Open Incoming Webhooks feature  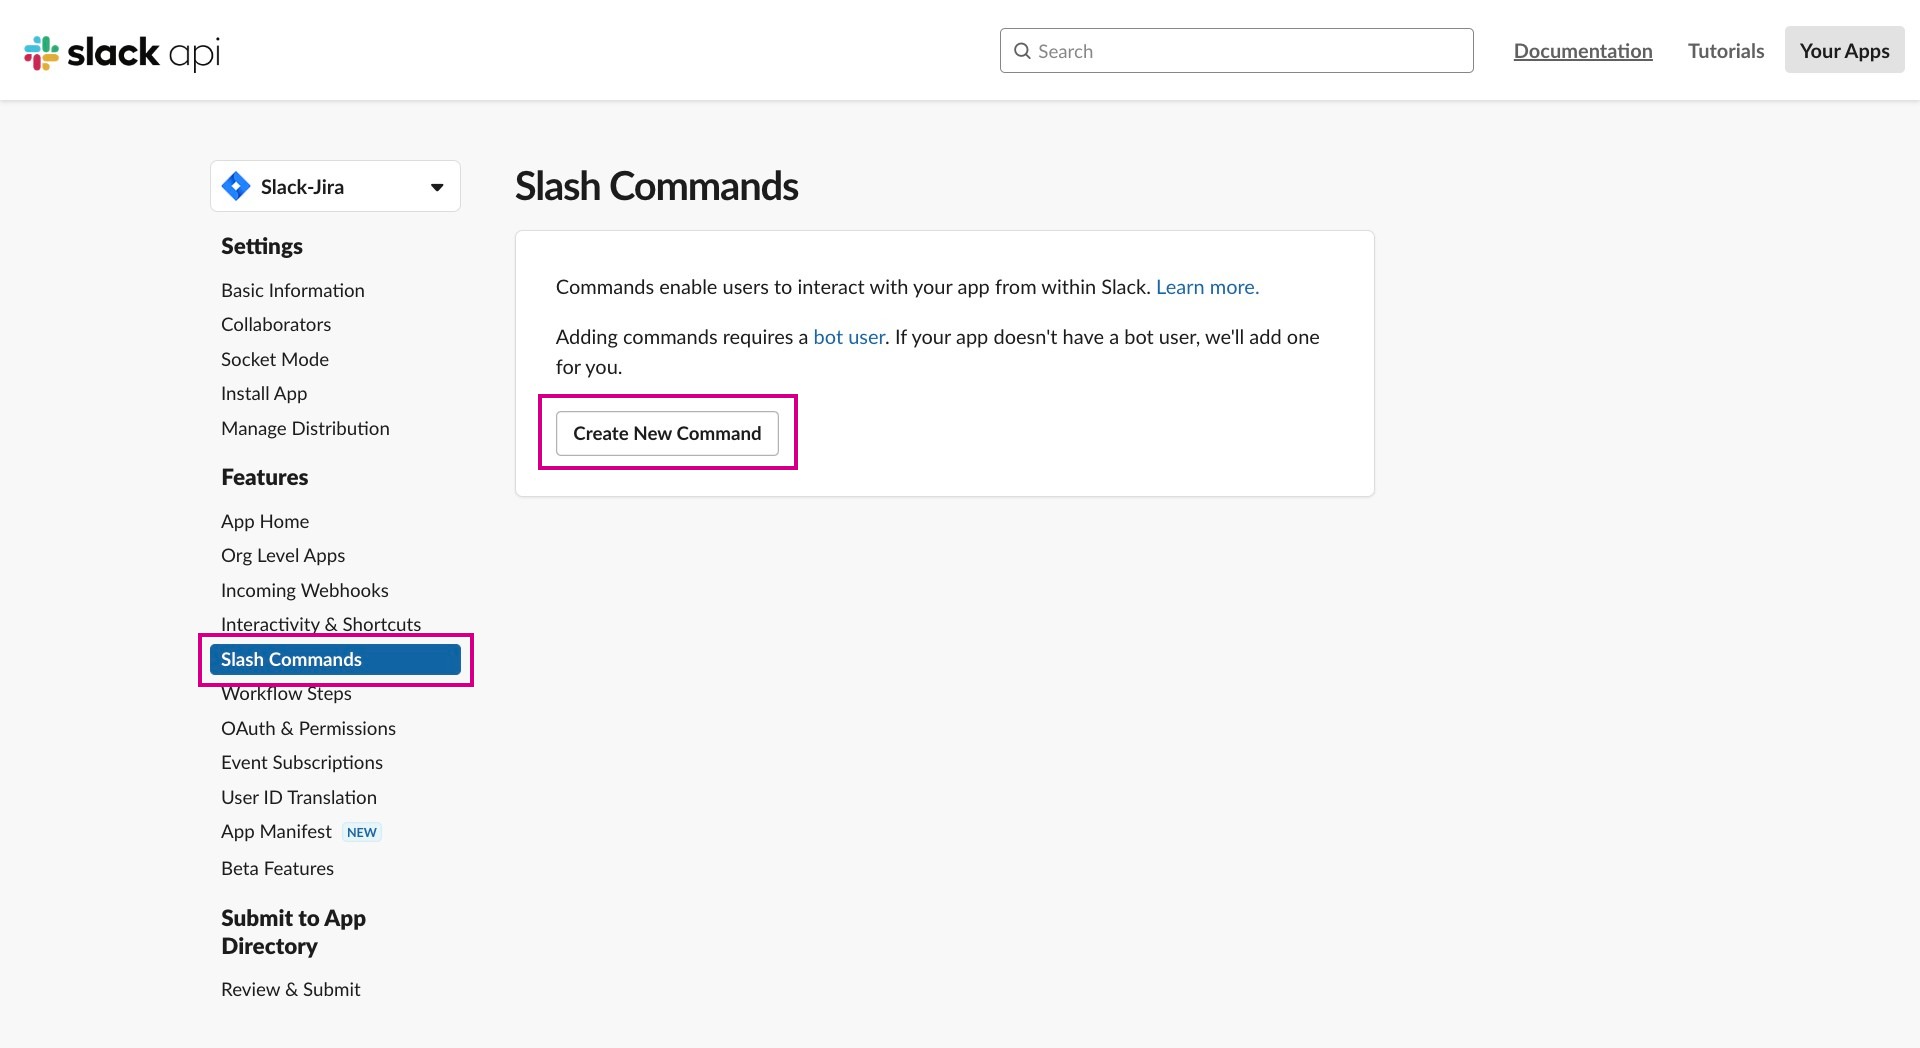coord(305,590)
